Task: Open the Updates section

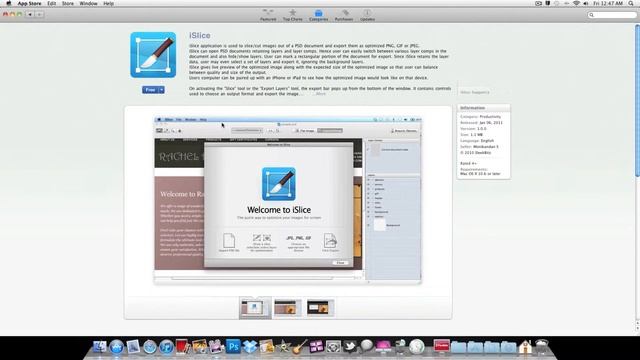Action: tap(367, 15)
